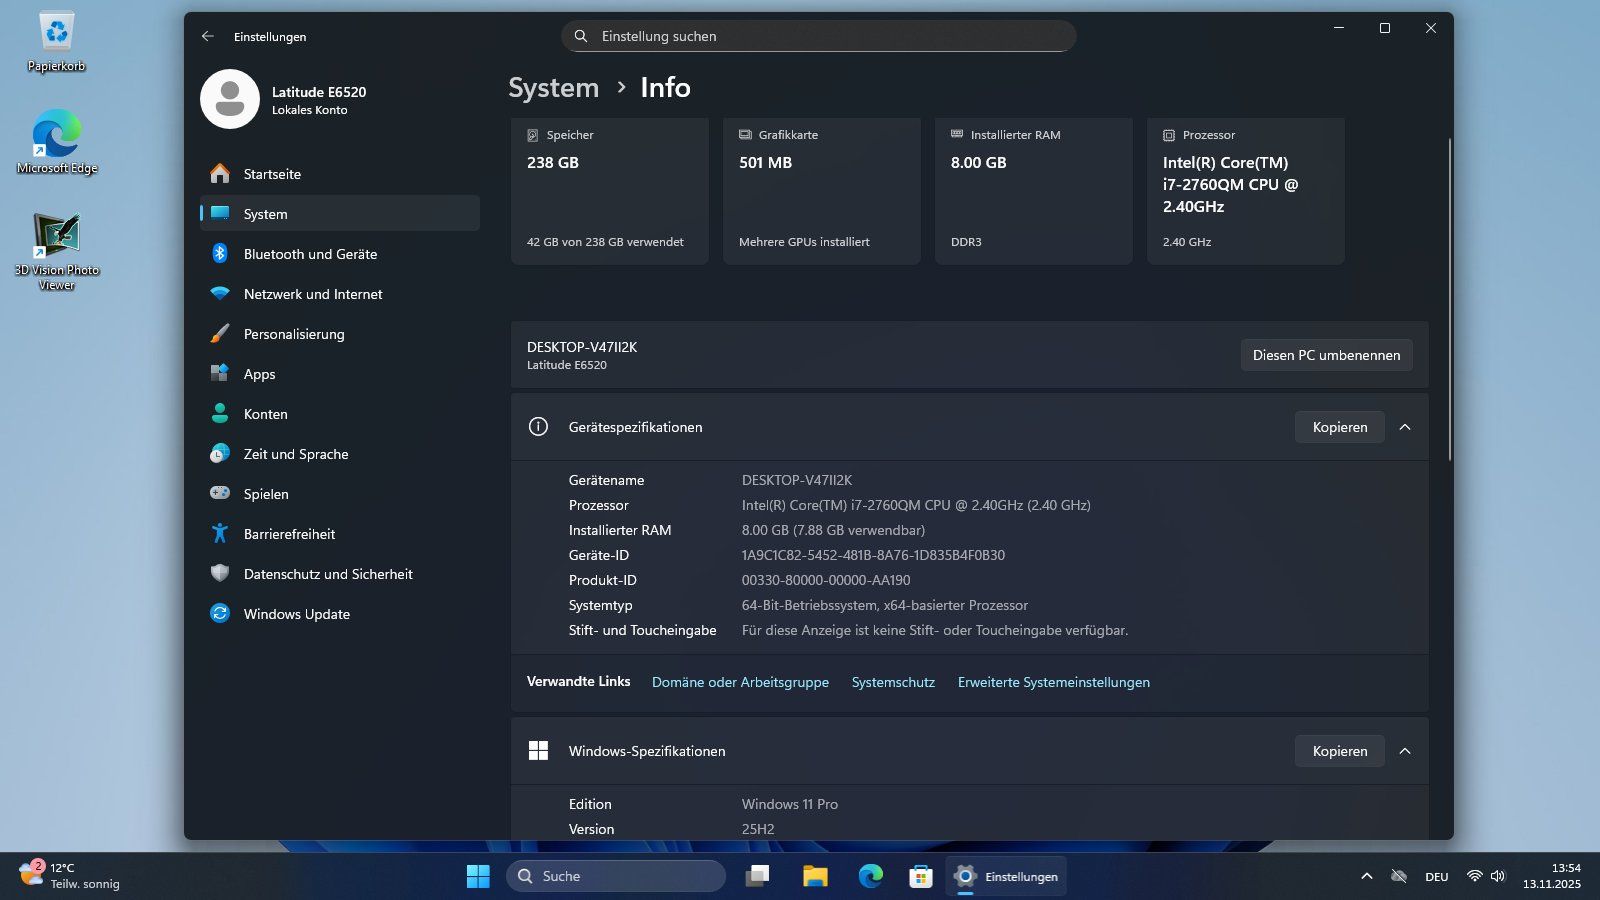Click the Zeit und Sprache globe icon

click(220, 453)
